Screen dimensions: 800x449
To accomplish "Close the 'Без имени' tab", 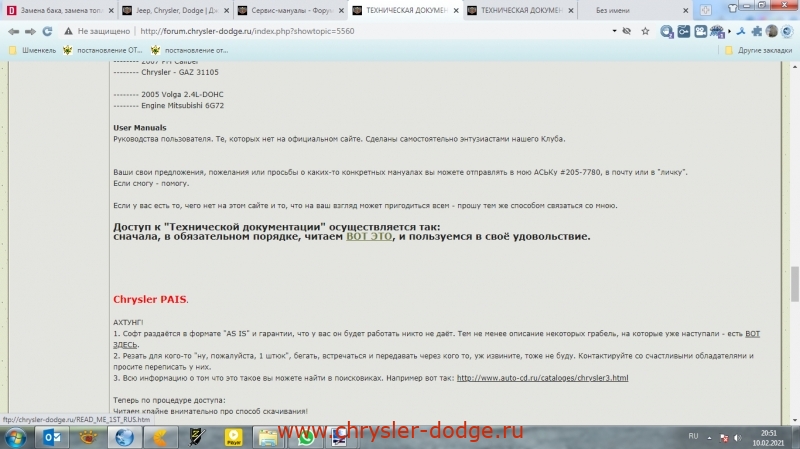I will click(686, 10).
